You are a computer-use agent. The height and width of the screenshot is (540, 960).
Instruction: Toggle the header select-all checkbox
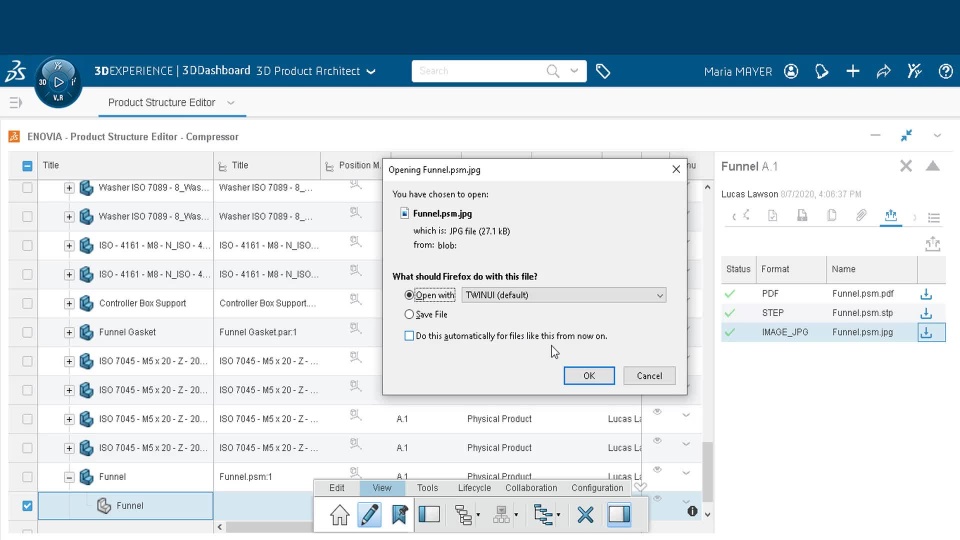(x=27, y=166)
